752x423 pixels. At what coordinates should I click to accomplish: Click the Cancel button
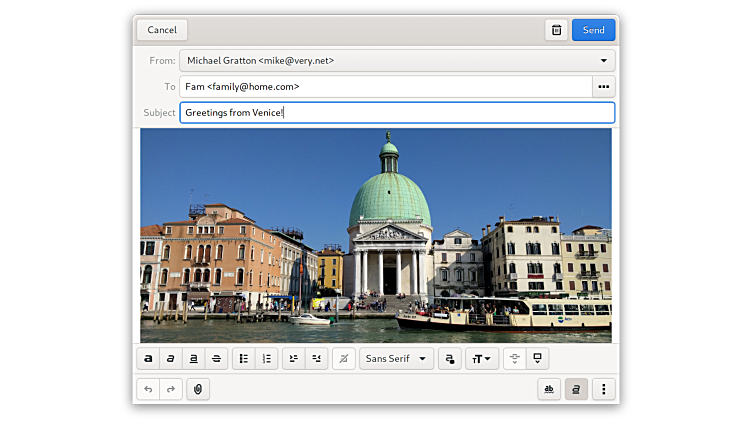(x=162, y=30)
